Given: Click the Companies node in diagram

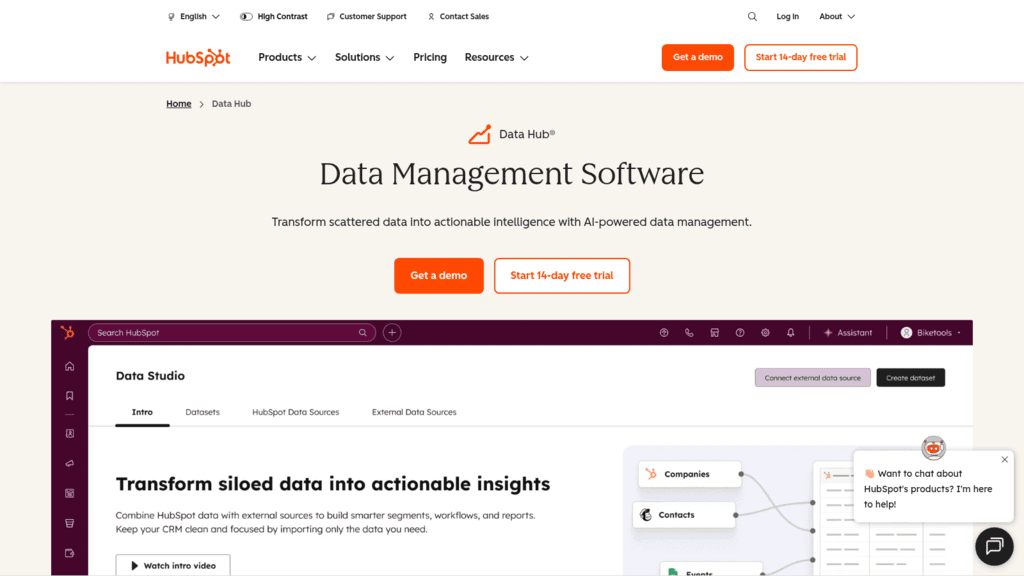Looking at the screenshot, I should coord(689,474).
